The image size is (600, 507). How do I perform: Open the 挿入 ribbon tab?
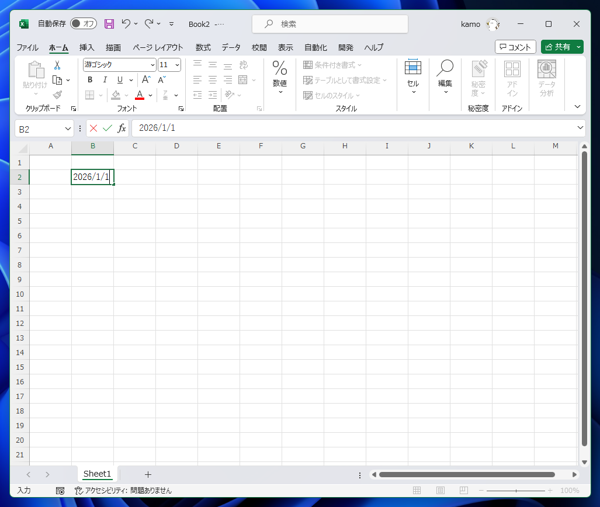coord(86,47)
